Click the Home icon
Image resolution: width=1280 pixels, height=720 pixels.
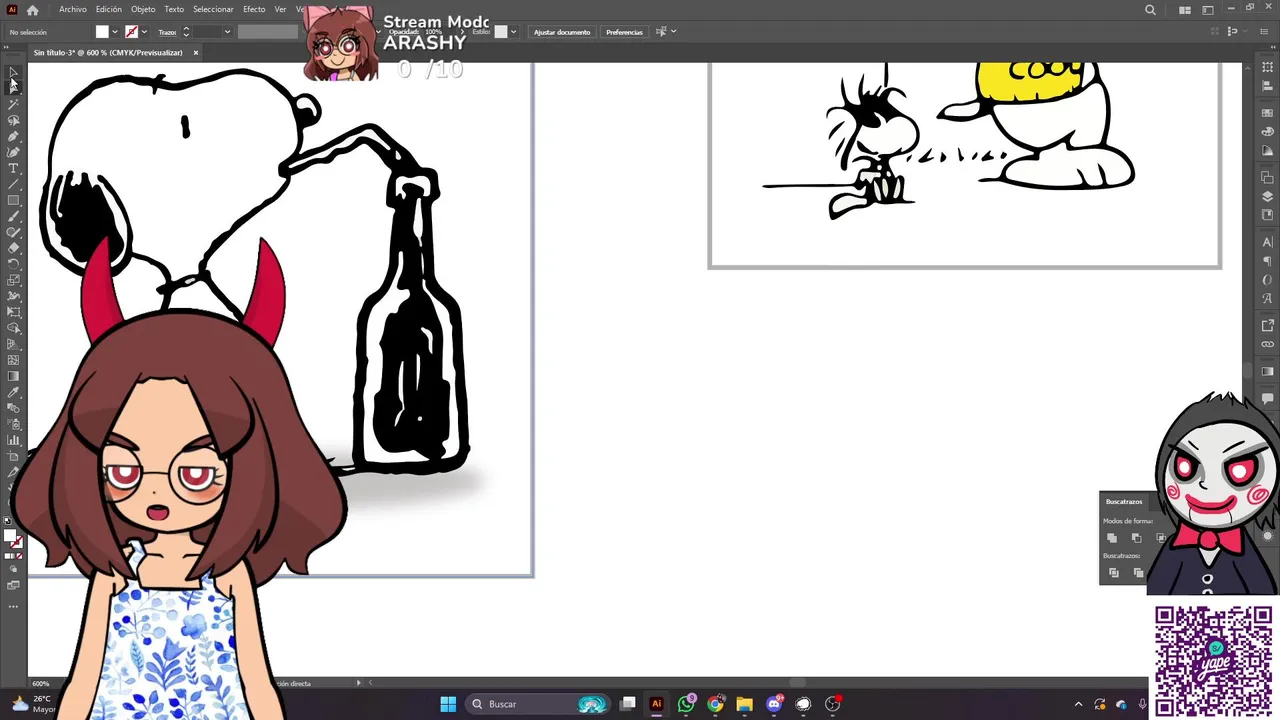33,10
